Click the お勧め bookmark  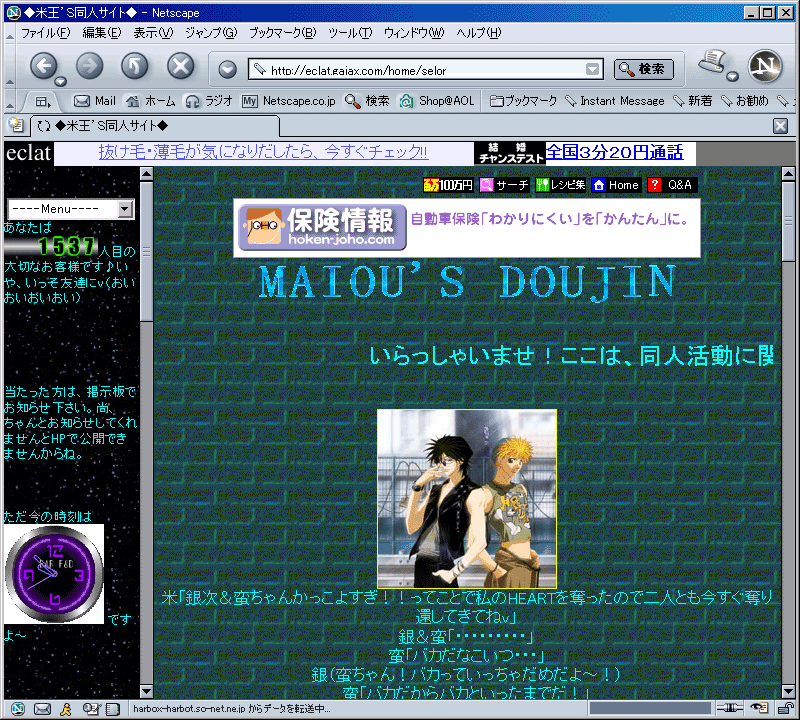tap(744, 101)
